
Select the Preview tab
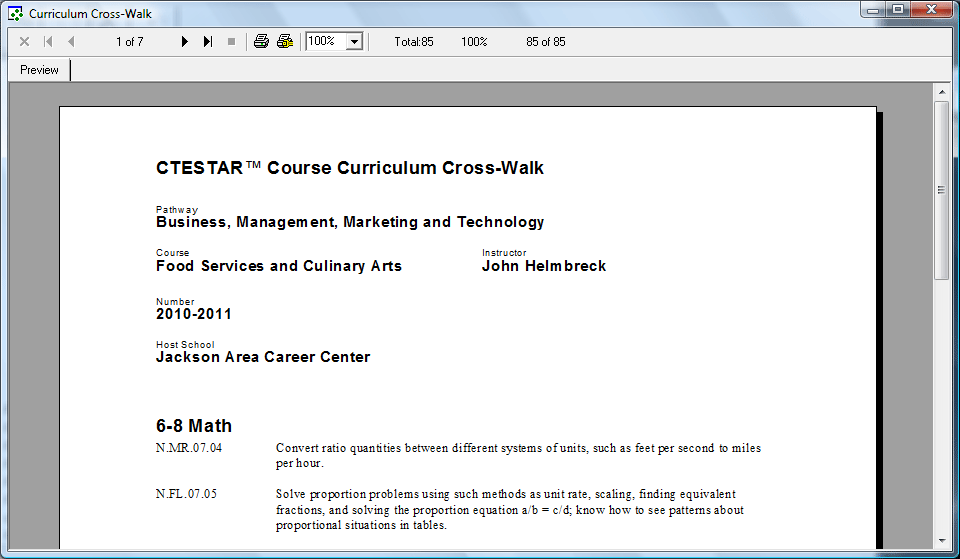(x=40, y=70)
